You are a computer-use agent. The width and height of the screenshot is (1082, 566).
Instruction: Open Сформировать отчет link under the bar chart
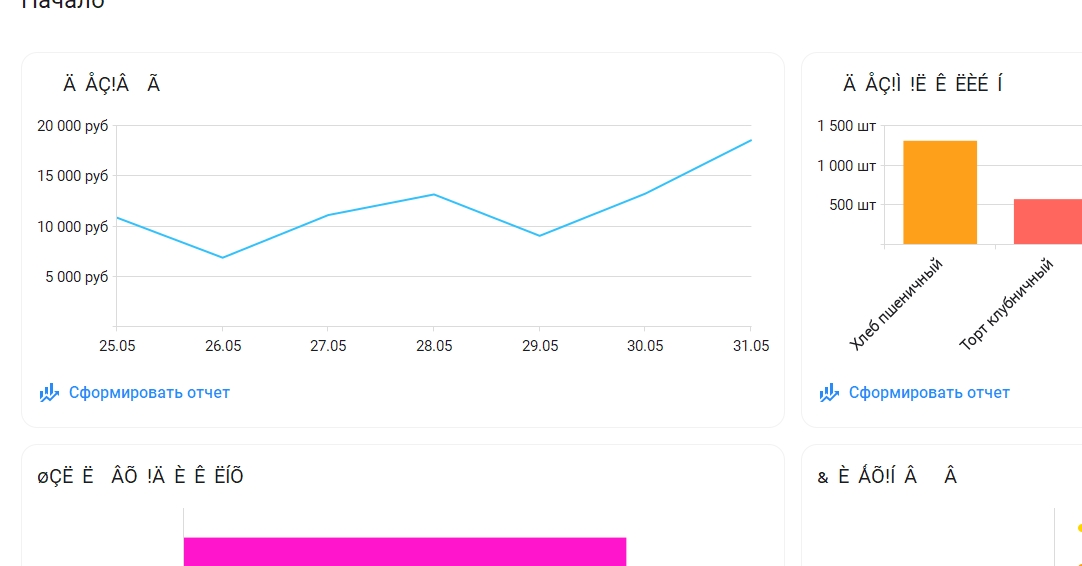point(929,393)
